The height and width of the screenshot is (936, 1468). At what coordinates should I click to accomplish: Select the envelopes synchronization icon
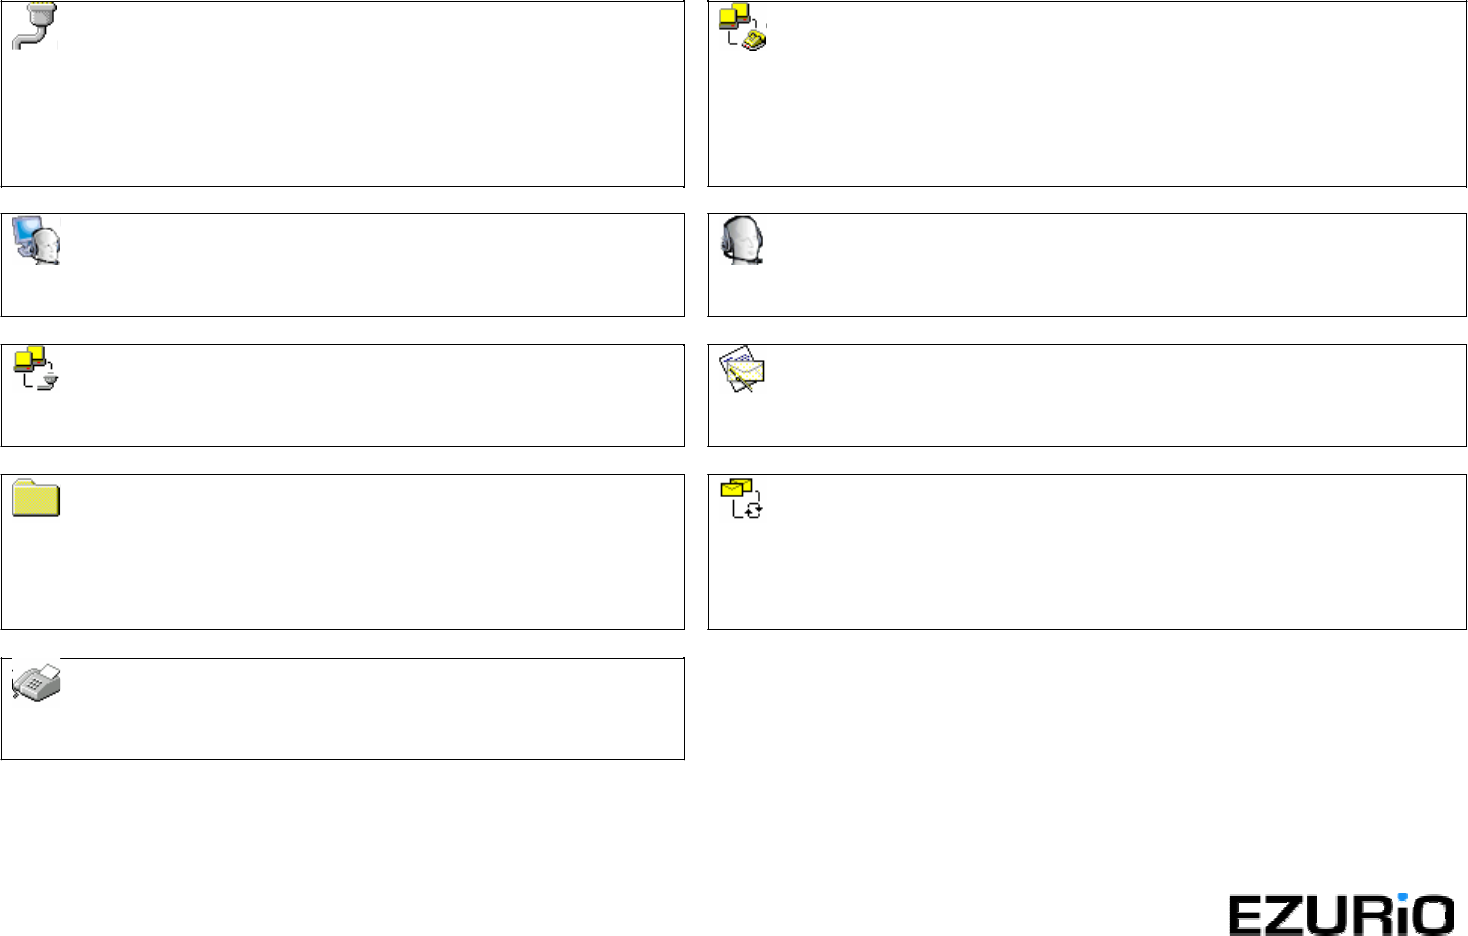[742, 498]
